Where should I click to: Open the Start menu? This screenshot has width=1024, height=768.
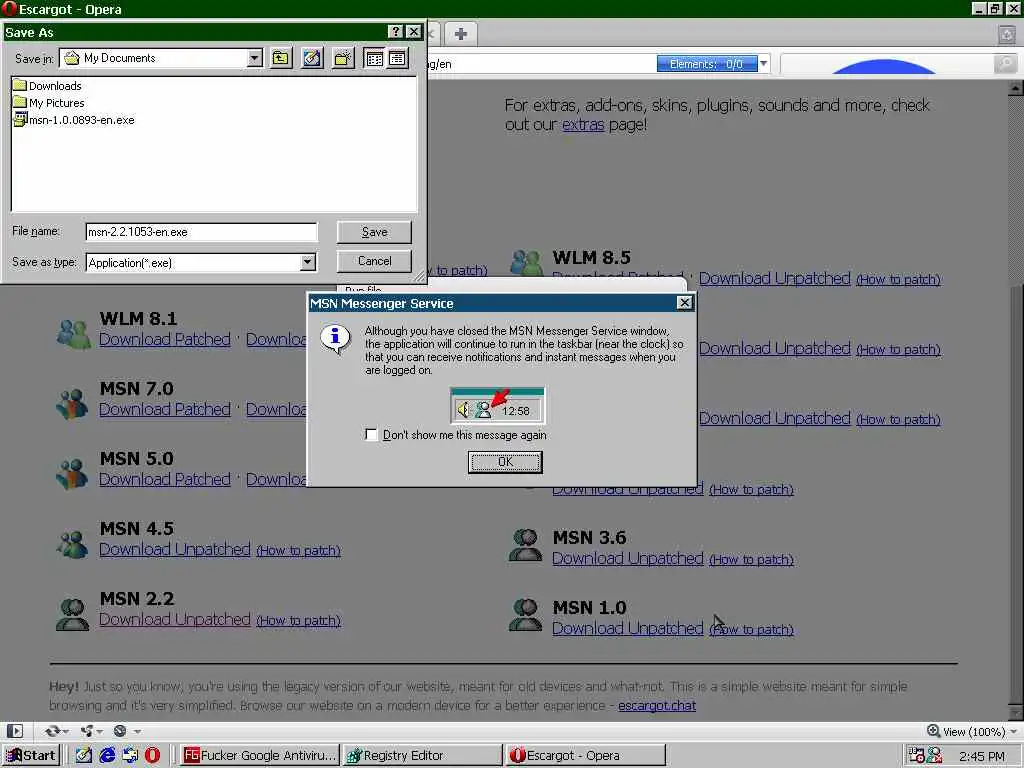click(x=31, y=756)
